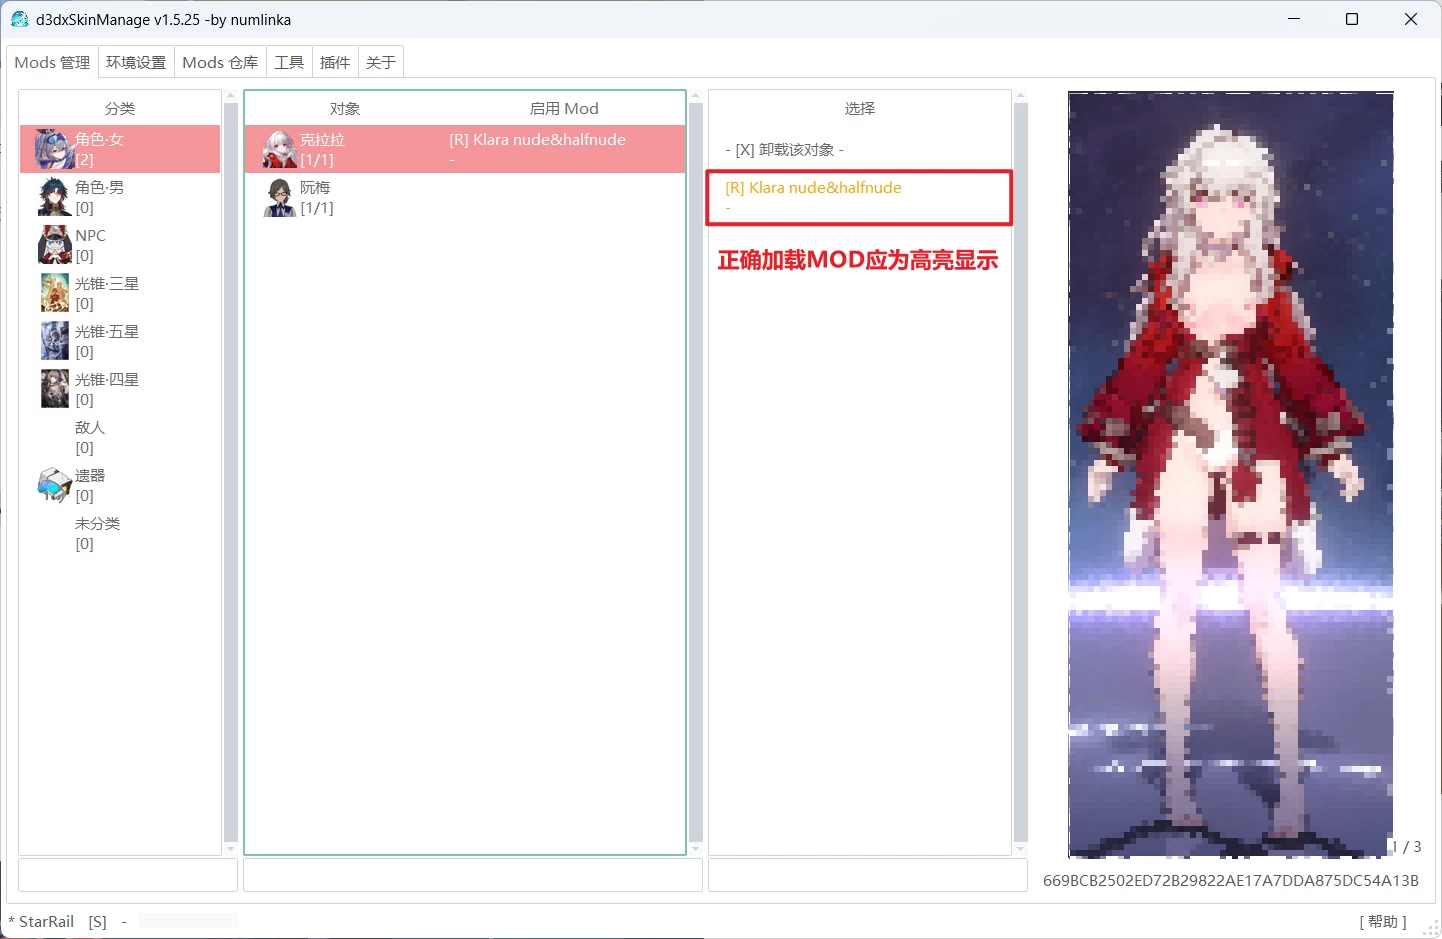Click the 帮助 link in status bar
This screenshot has width=1442, height=939.
[x=1383, y=921]
